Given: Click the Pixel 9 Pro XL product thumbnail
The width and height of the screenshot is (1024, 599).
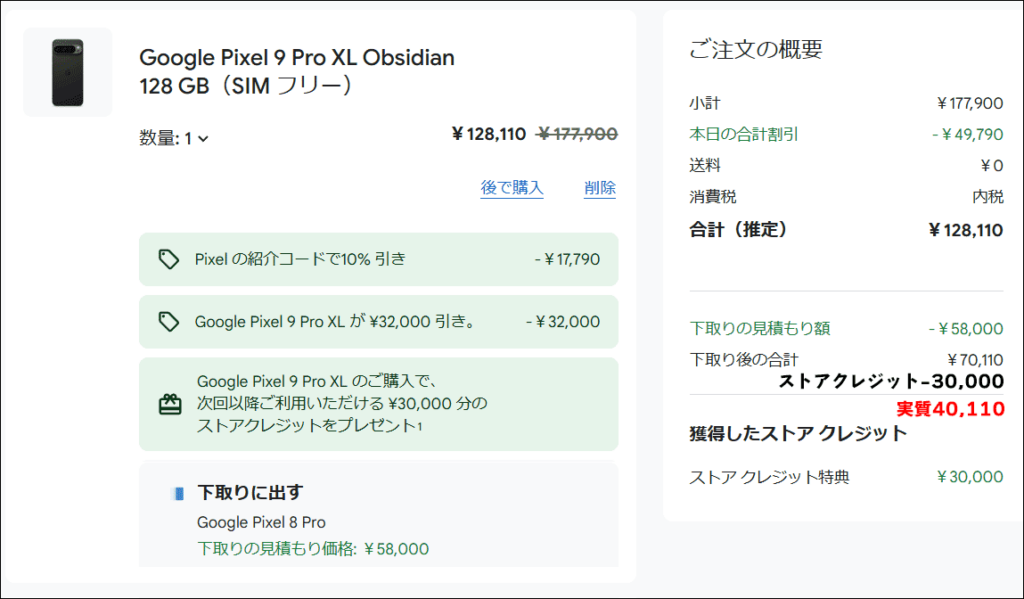Looking at the screenshot, I should [68, 73].
